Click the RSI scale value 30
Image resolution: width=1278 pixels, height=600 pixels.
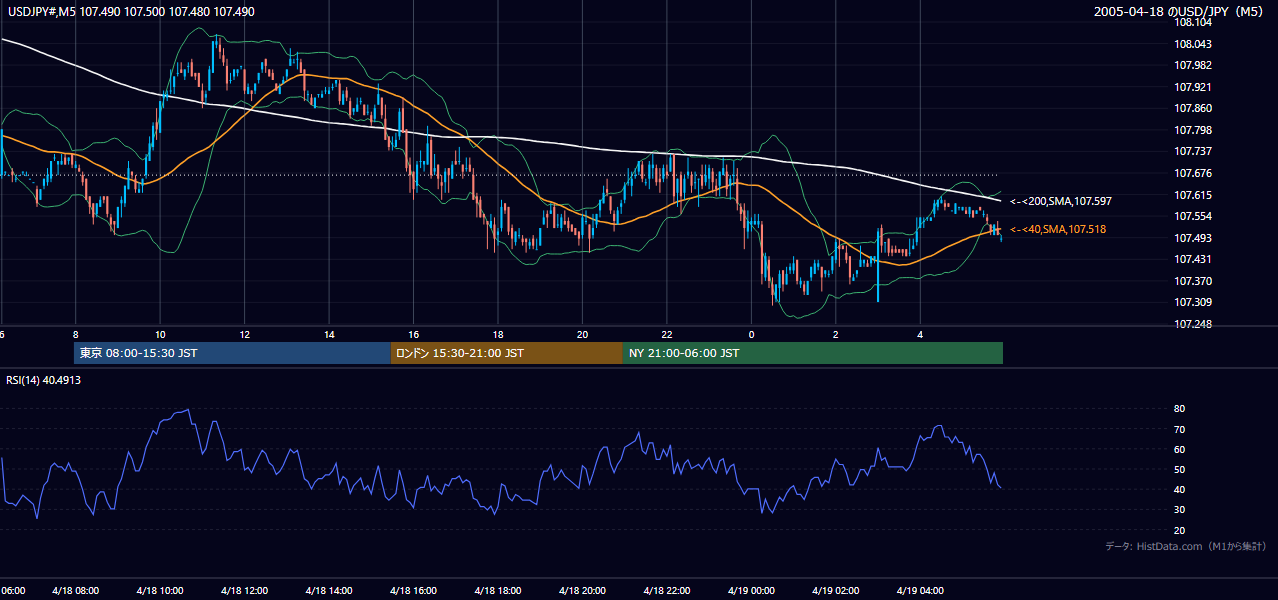(1180, 510)
